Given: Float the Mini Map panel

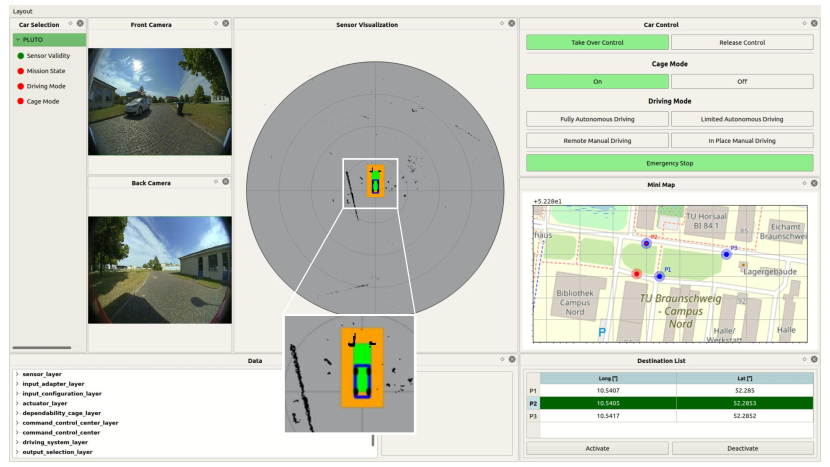Looking at the screenshot, I should coord(804,183).
